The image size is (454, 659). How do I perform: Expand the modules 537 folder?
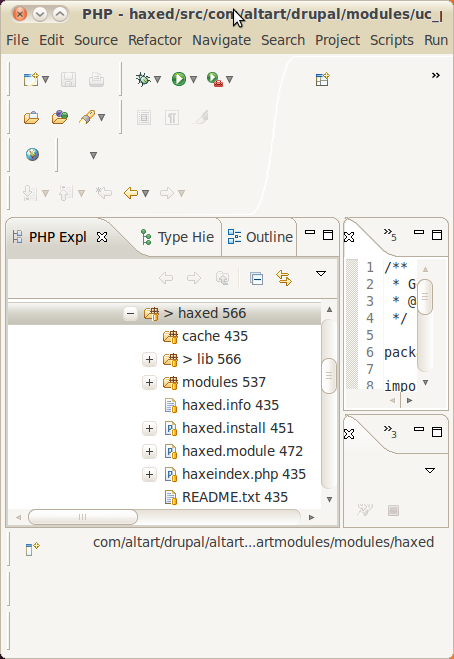149,382
